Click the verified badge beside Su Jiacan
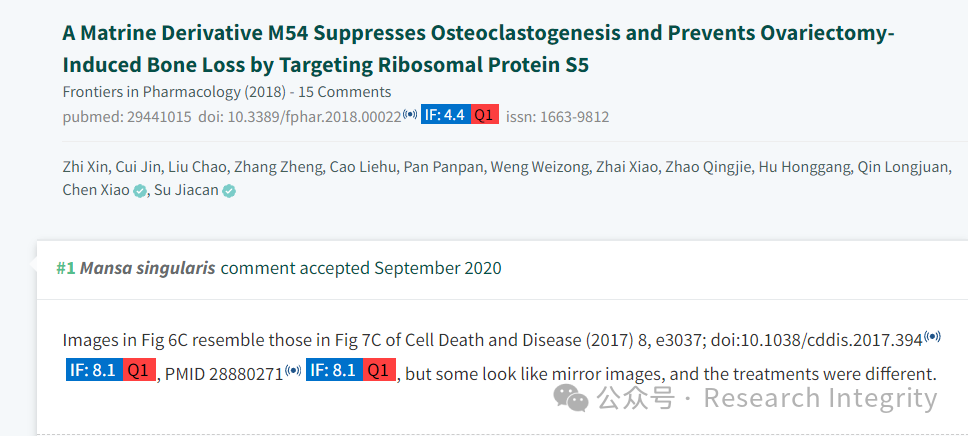 [229, 191]
